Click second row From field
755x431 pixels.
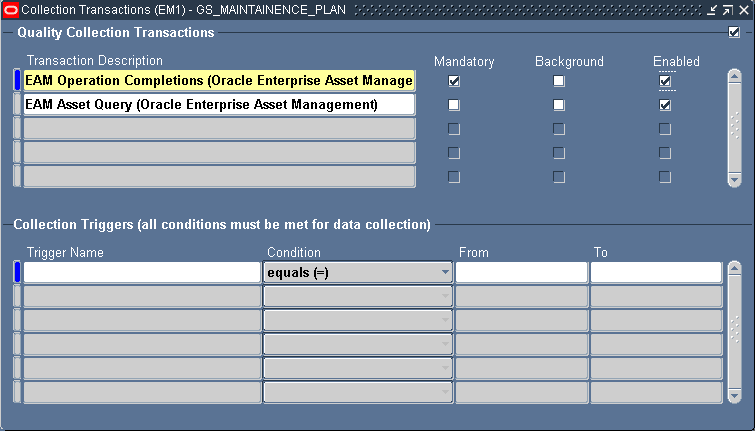(x=521, y=297)
